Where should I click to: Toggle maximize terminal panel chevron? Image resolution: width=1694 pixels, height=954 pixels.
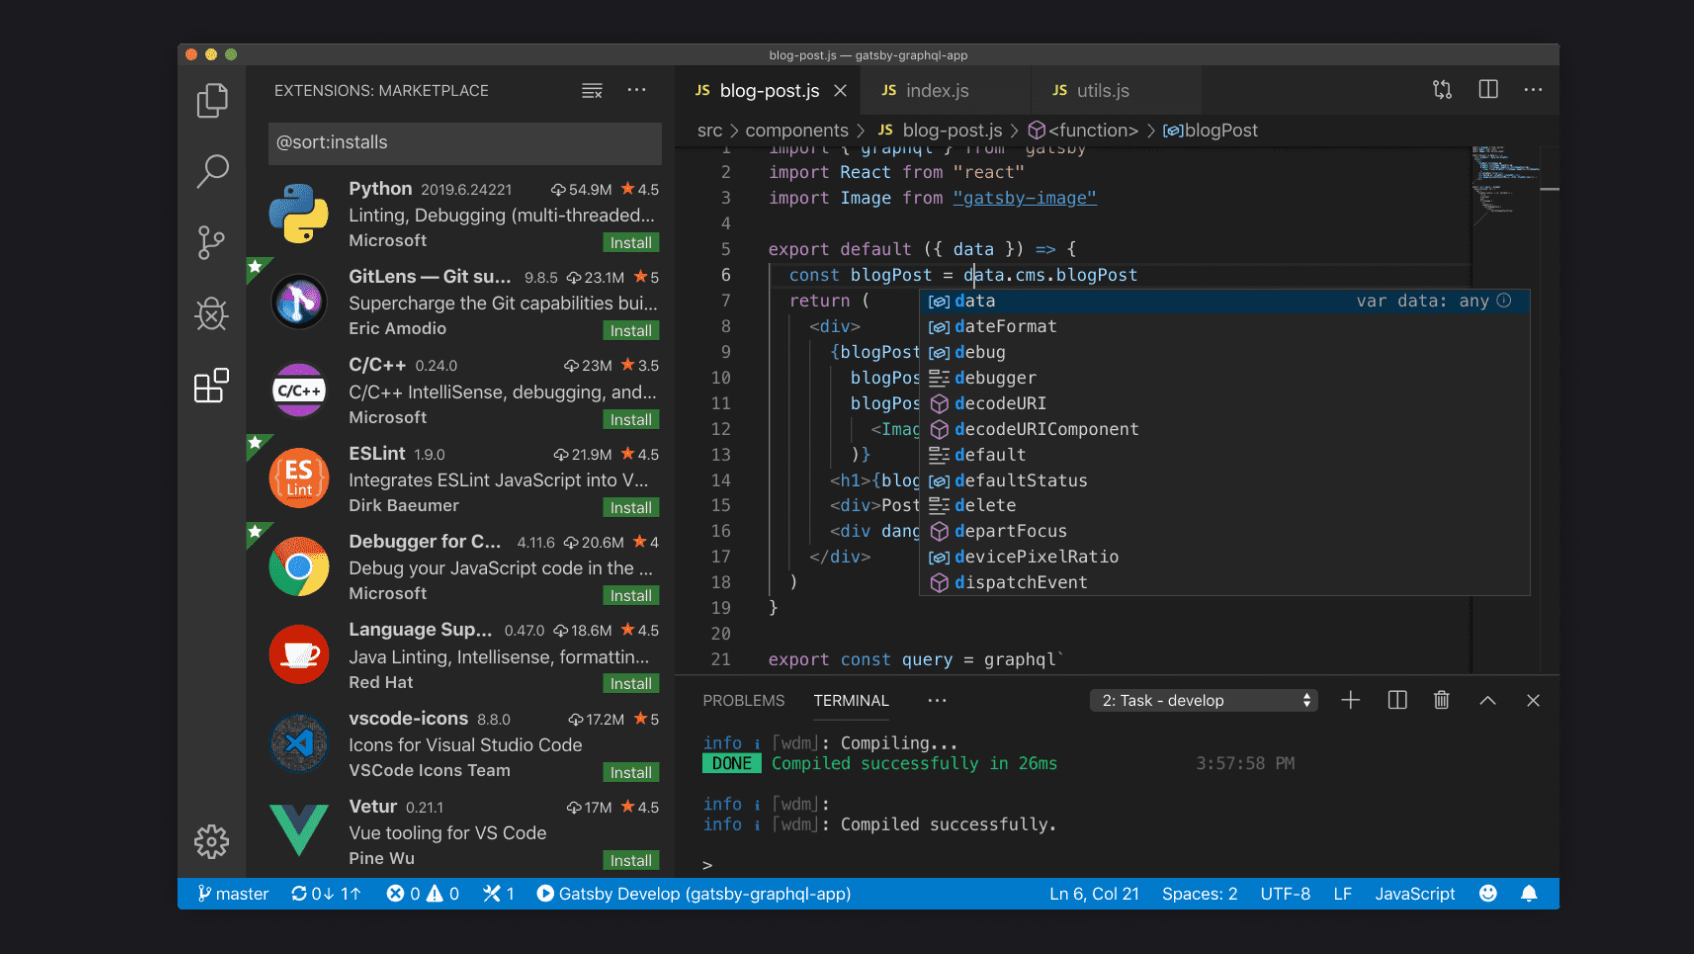[x=1487, y=700]
